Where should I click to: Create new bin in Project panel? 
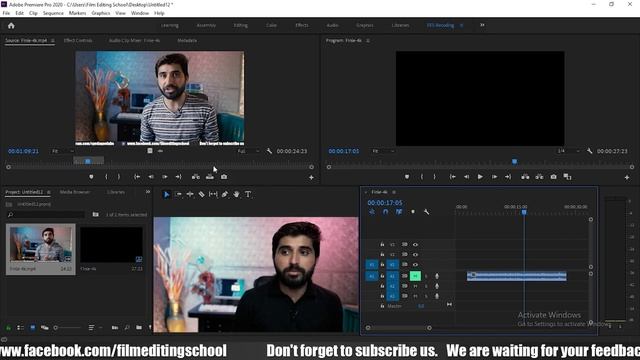[x=139, y=327]
